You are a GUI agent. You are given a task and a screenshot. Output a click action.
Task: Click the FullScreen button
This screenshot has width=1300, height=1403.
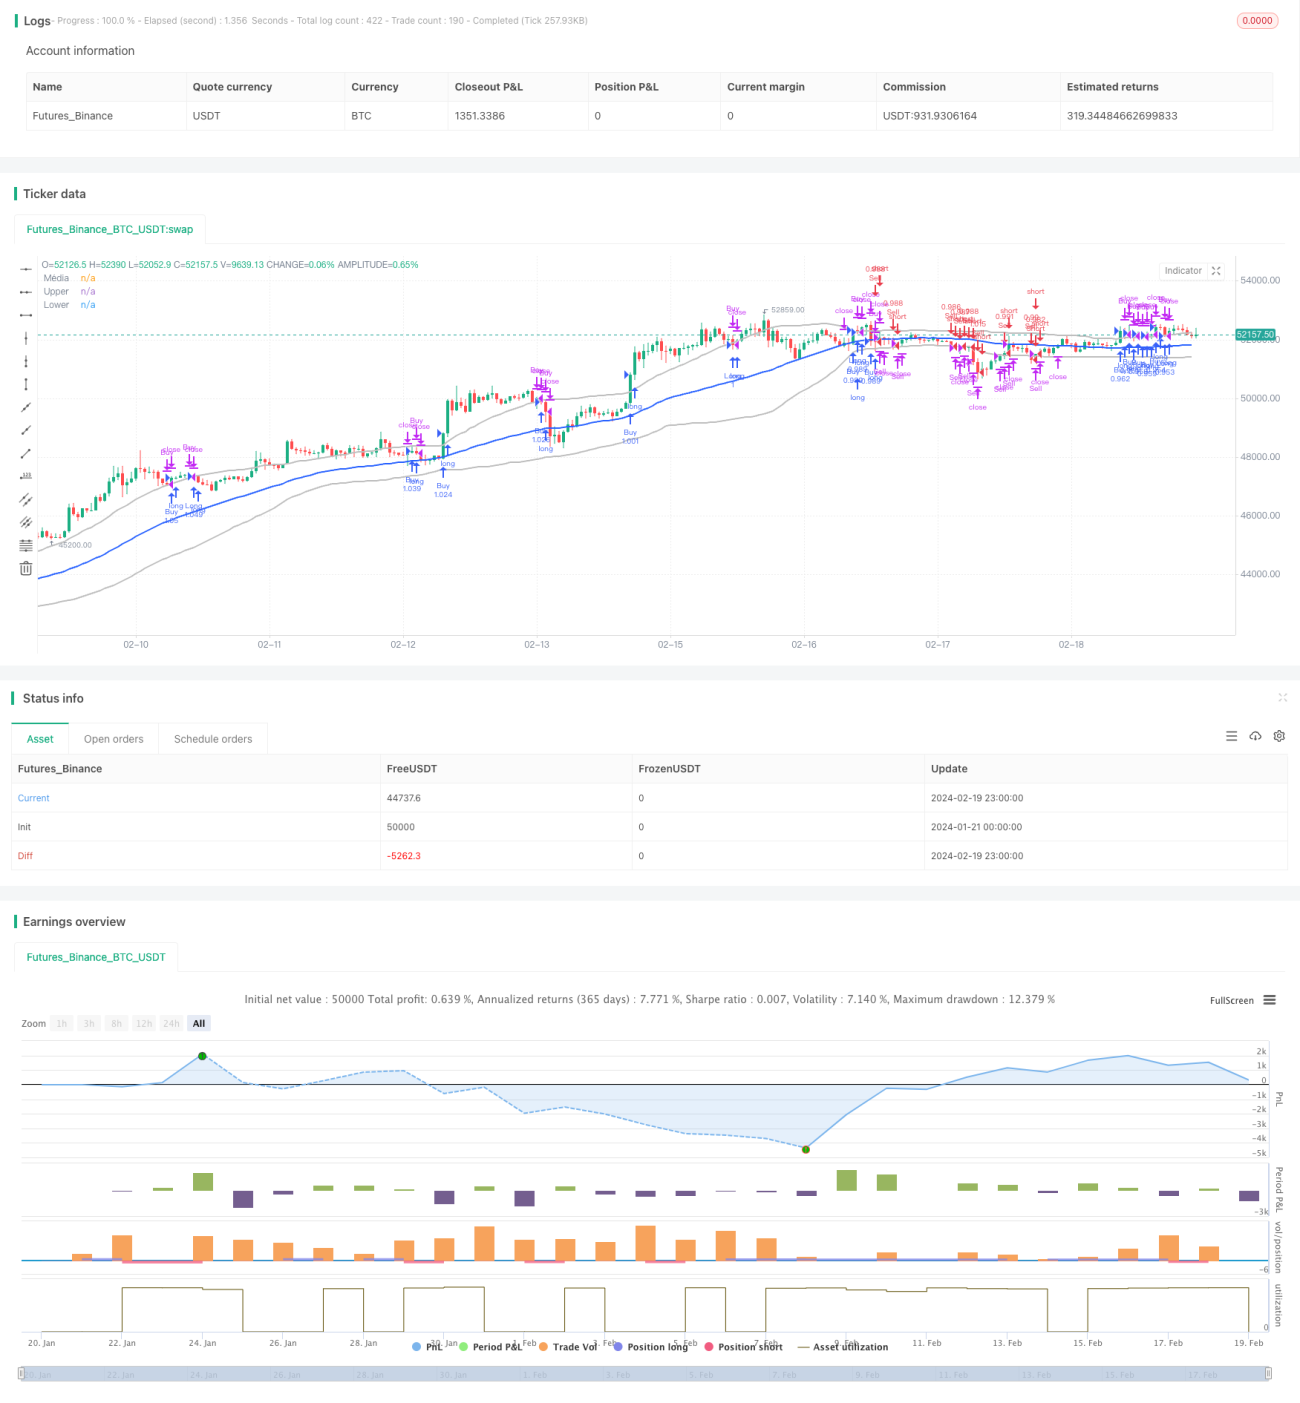[1232, 1000]
